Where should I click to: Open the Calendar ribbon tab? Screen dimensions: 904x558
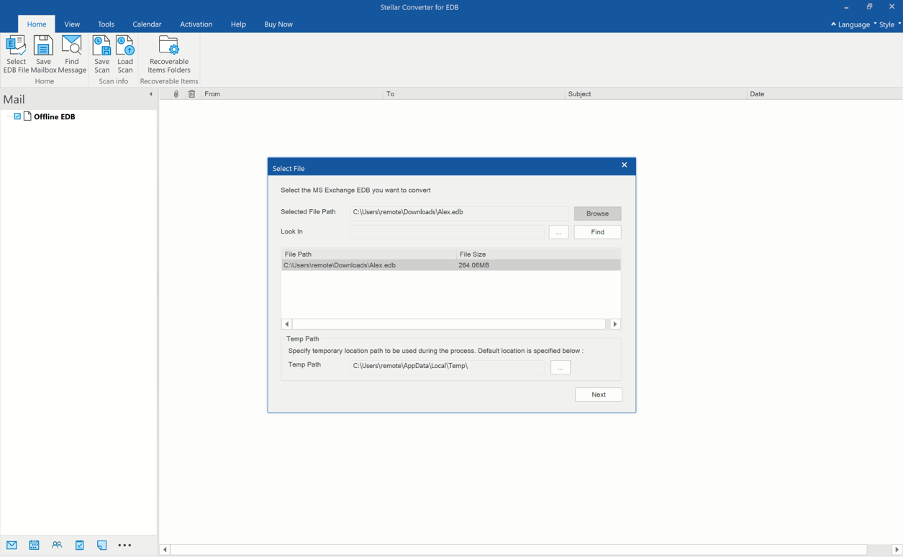click(x=147, y=24)
